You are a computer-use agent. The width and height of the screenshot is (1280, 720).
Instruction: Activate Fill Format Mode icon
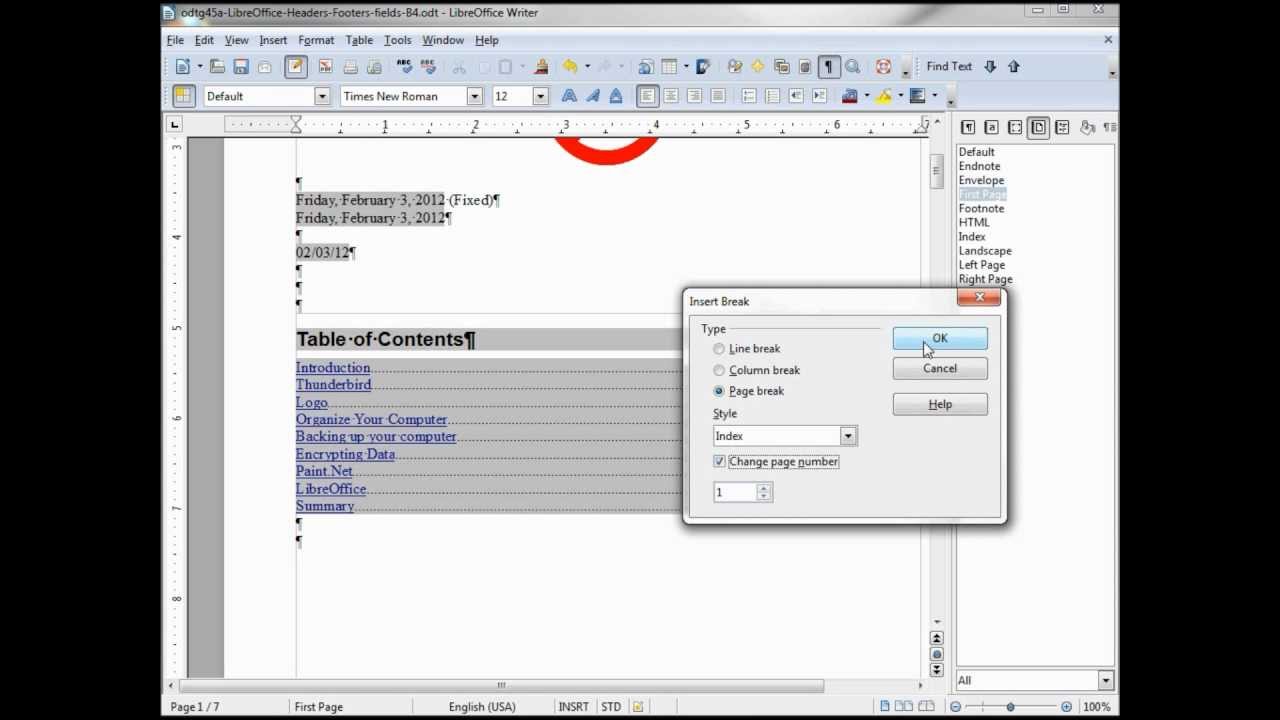tap(1087, 127)
